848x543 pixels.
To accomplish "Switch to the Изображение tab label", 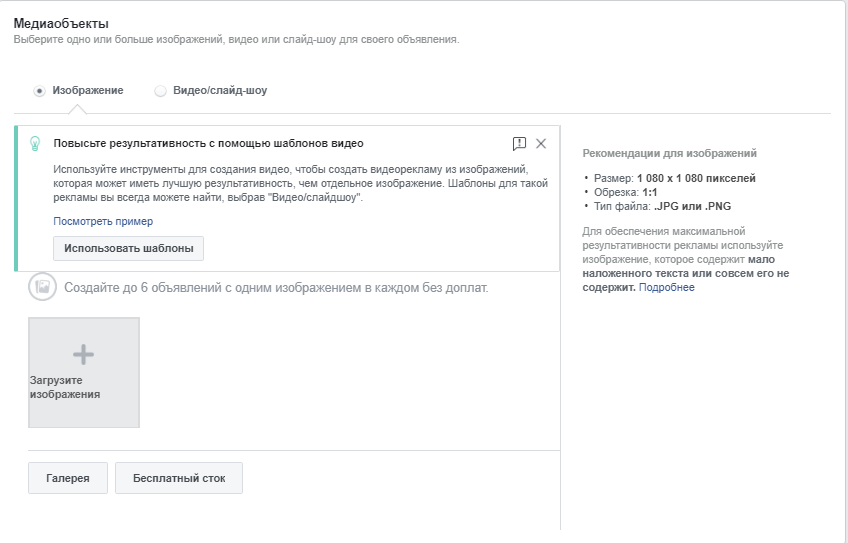I will [88, 90].
